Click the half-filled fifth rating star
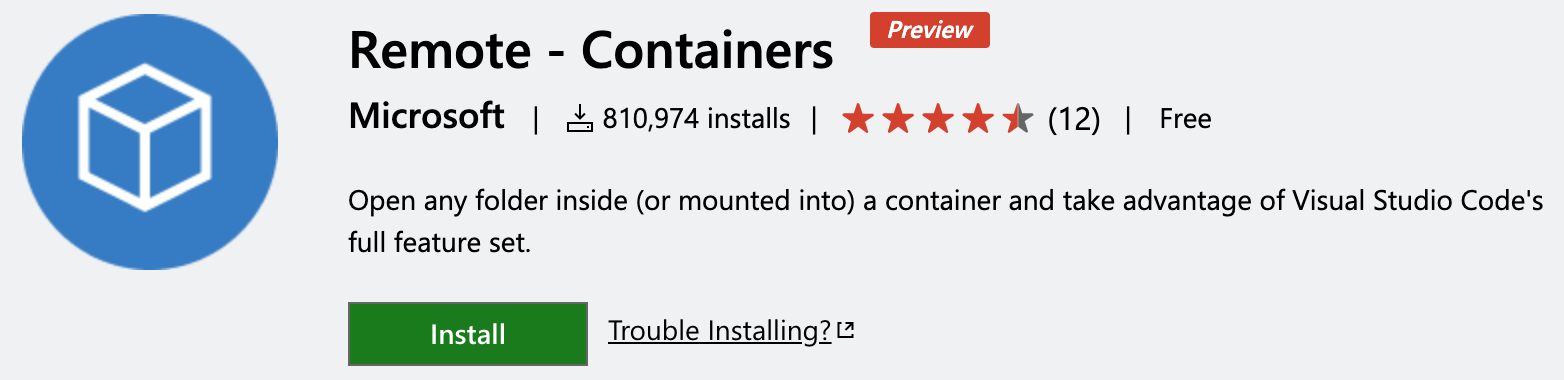This screenshot has height=380, width=1564. tap(1017, 119)
